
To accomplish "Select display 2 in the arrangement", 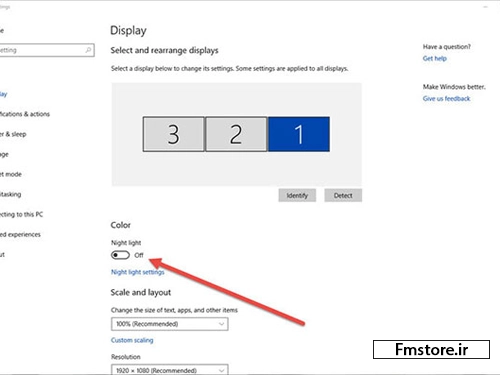I will (x=236, y=134).
